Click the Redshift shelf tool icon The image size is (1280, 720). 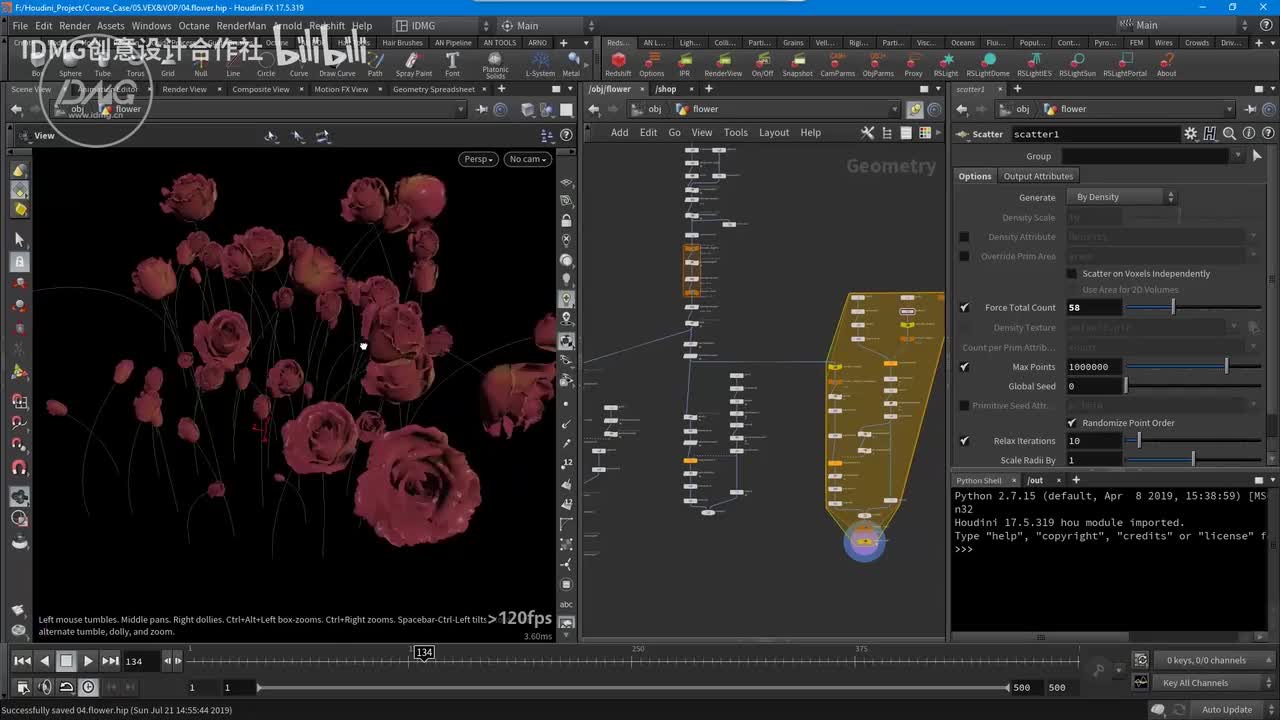click(x=618, y=62)
